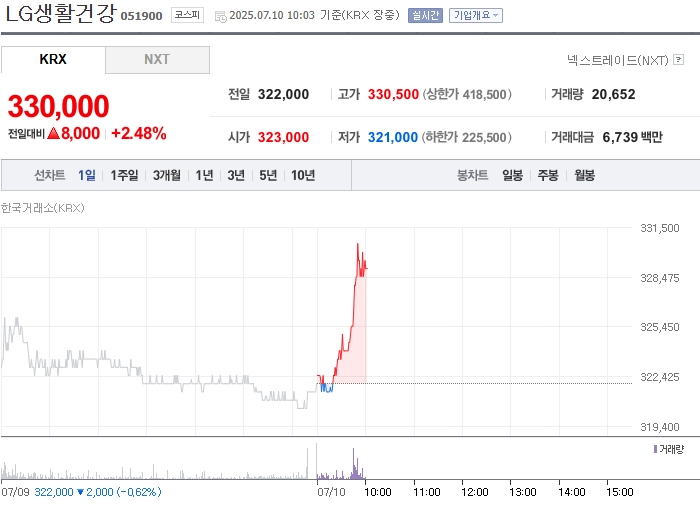
Task: Select the 1년 line chart period
Action: click(x=204, y=175)
